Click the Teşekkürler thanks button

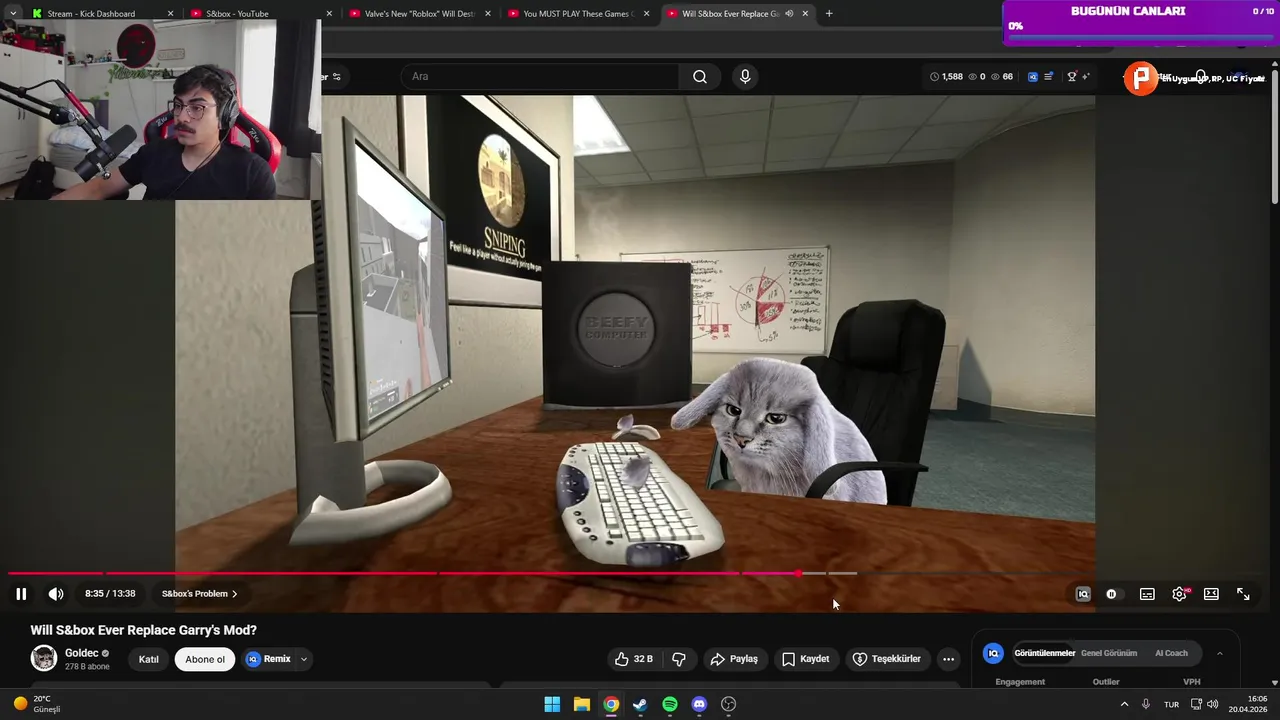[886, 659]
